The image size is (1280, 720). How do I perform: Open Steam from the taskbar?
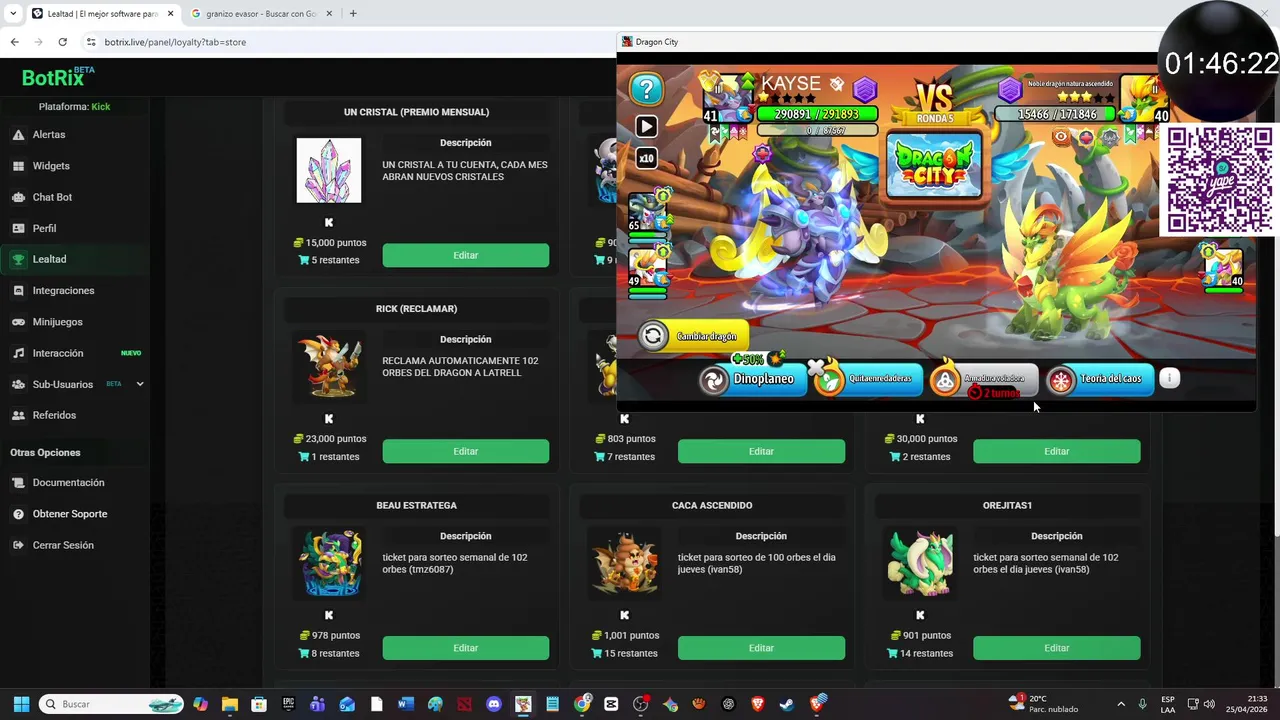coord(788,704)
